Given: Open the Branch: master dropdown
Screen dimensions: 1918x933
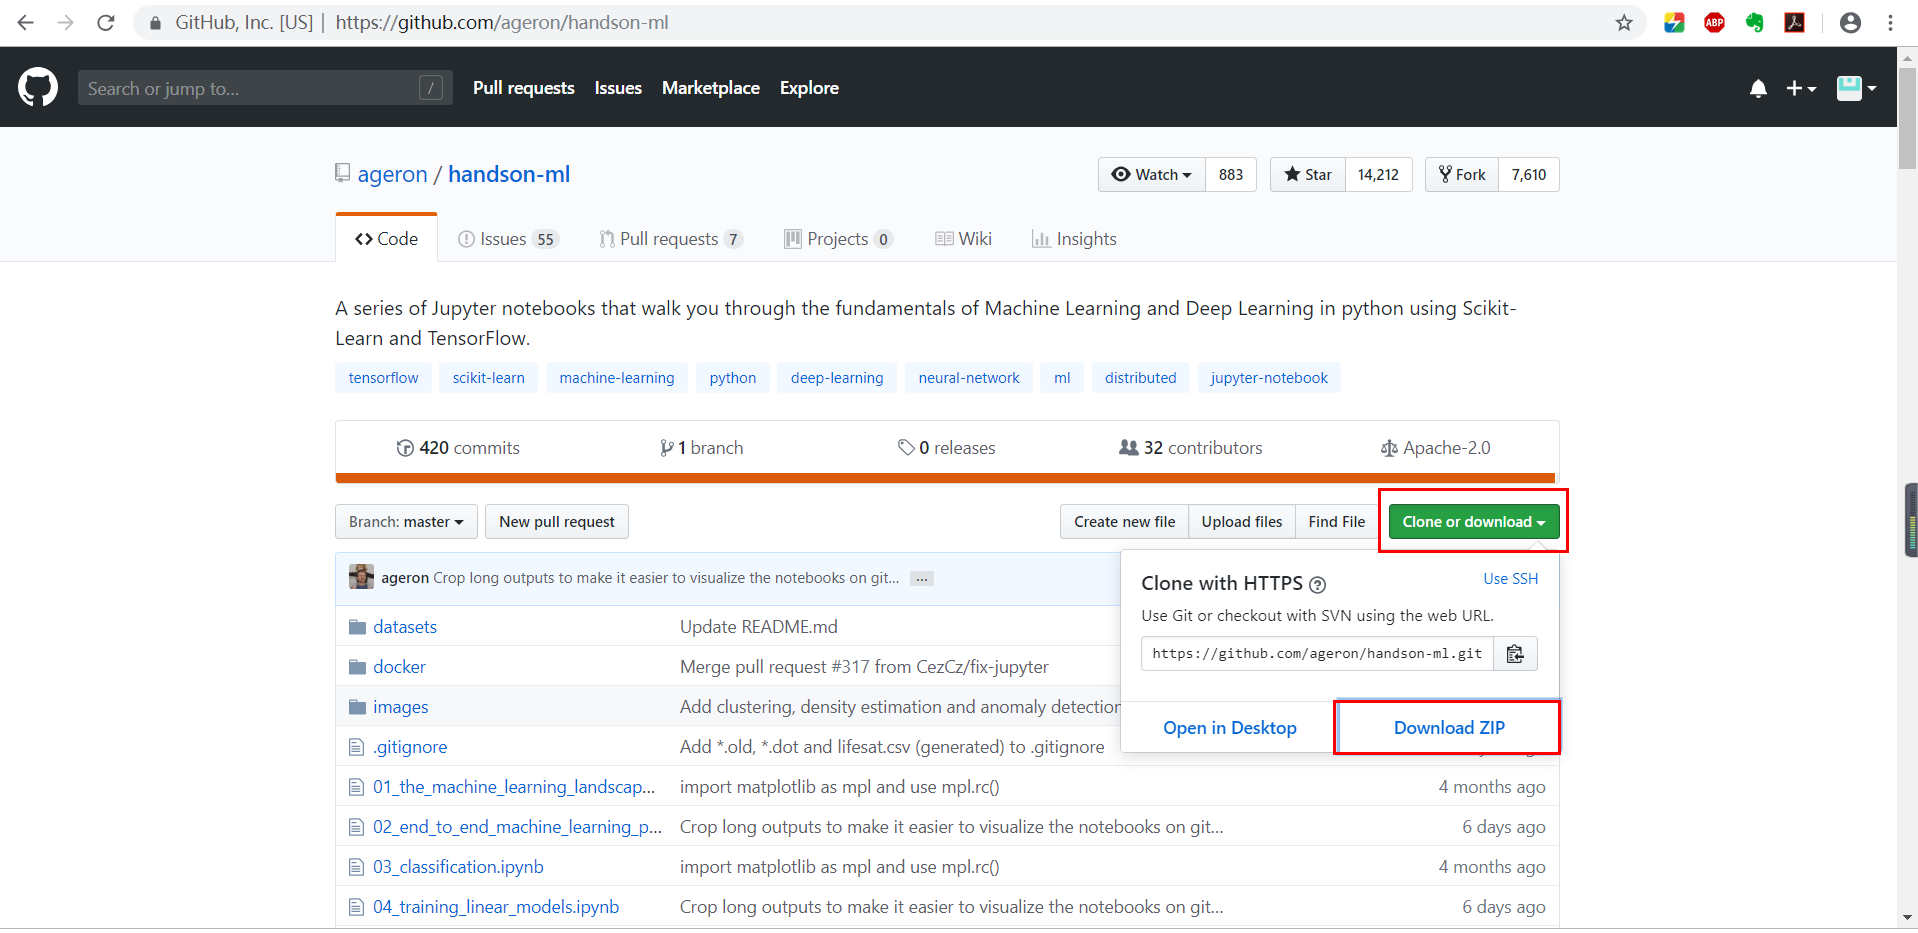Looking at the screenshot, I should pos(406,522).
